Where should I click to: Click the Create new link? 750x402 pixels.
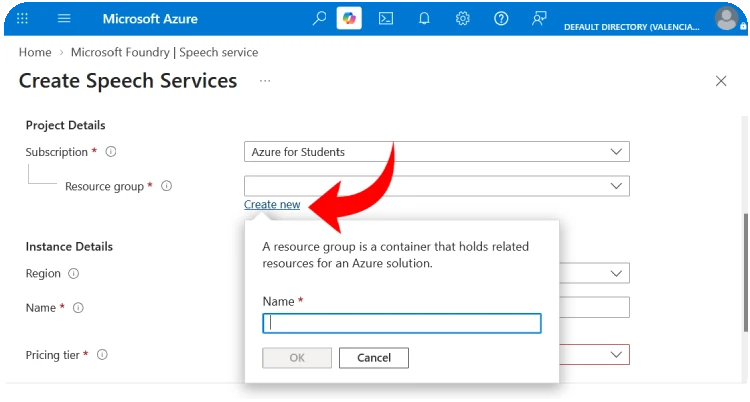[x=272, y=204]
